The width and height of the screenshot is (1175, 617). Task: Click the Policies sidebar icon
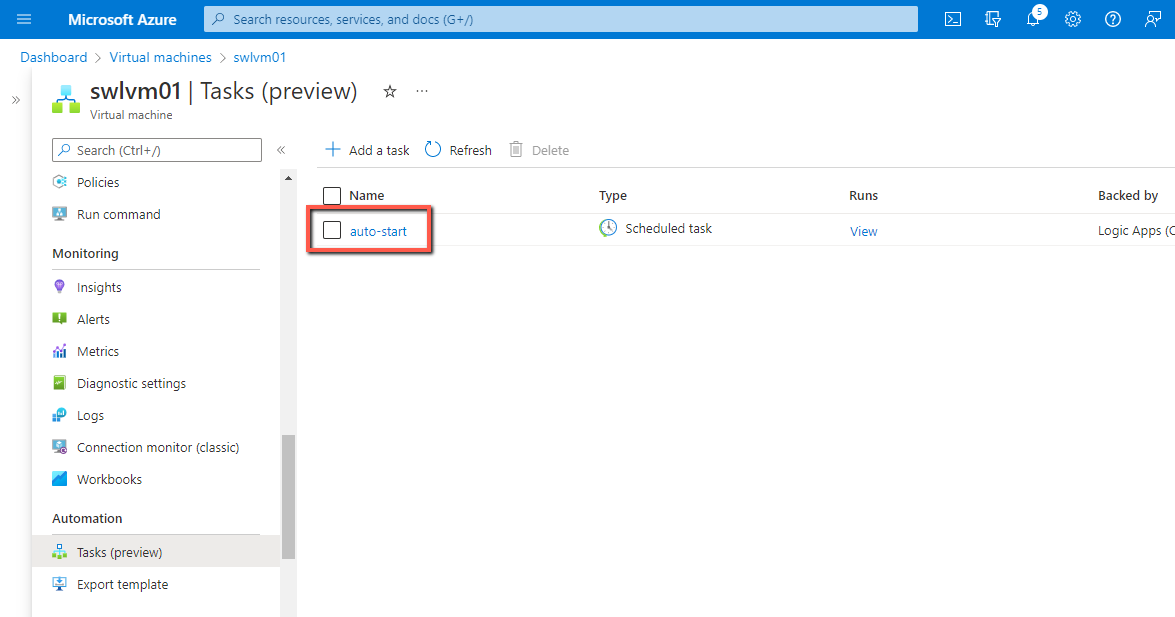(59, 181)
